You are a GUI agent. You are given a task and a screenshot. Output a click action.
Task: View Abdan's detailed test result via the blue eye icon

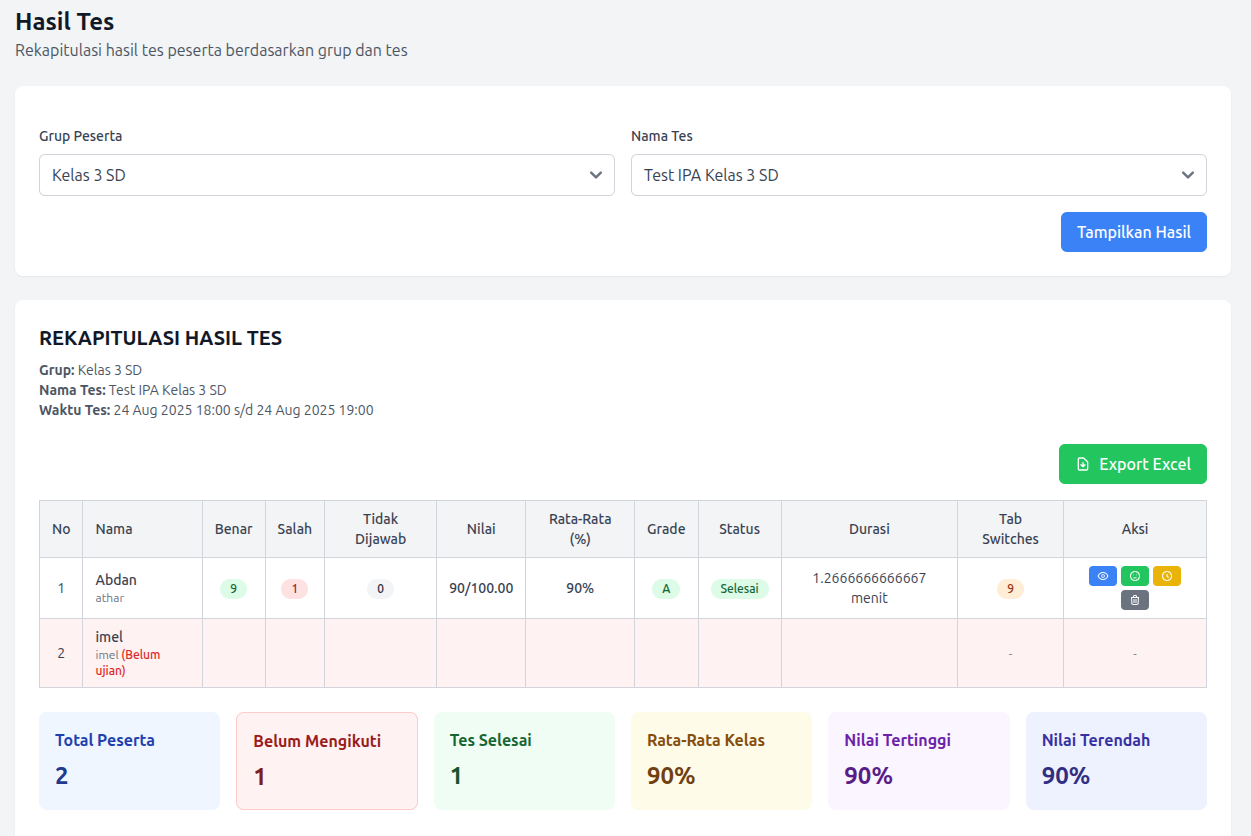pos(1102,575)
